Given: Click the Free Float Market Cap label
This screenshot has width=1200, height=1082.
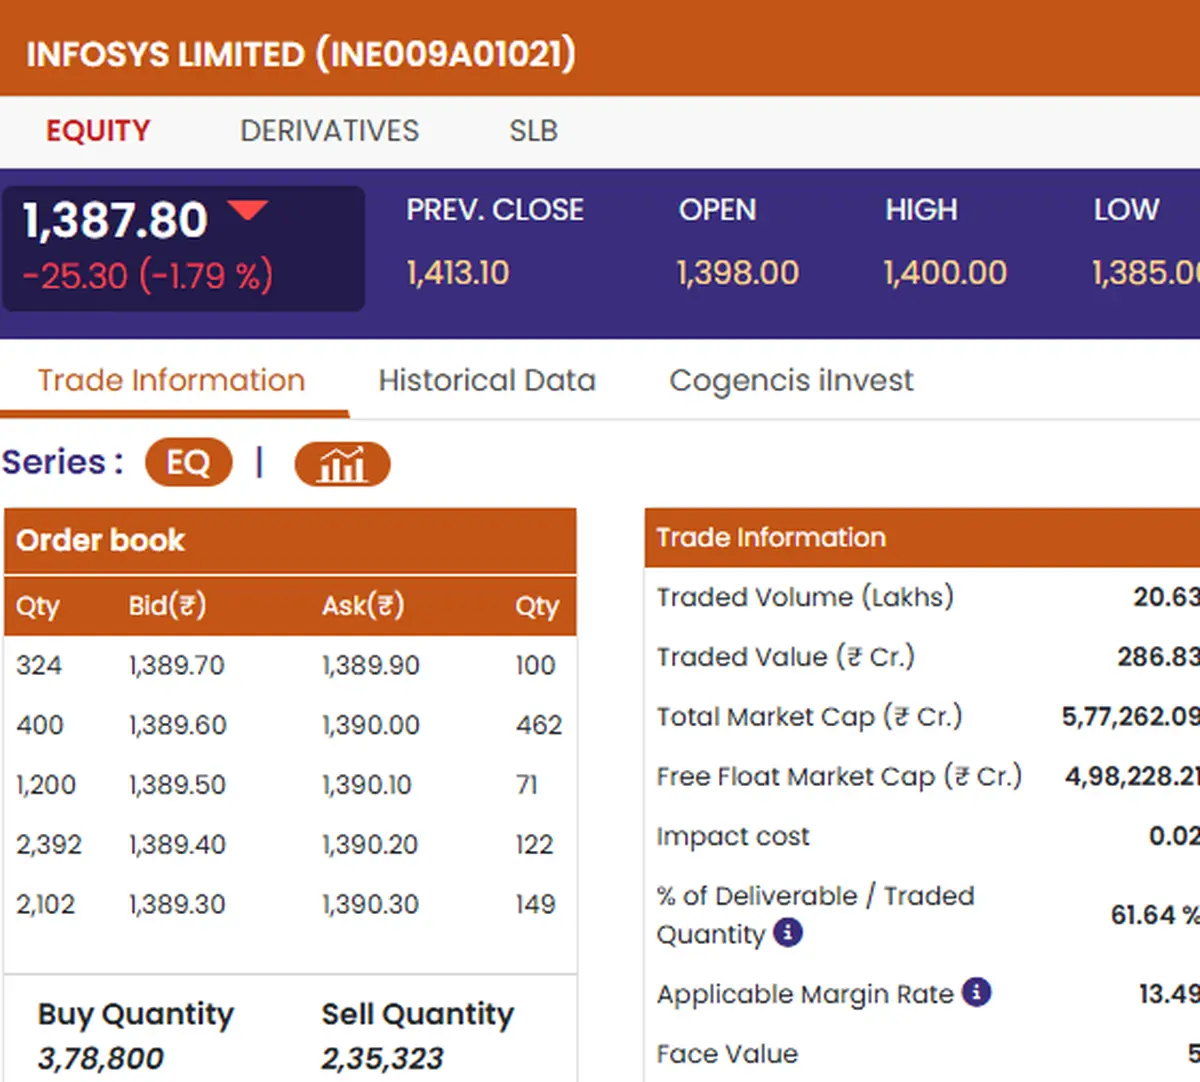Looking at the screenshot, I should (x=839, y=777).
